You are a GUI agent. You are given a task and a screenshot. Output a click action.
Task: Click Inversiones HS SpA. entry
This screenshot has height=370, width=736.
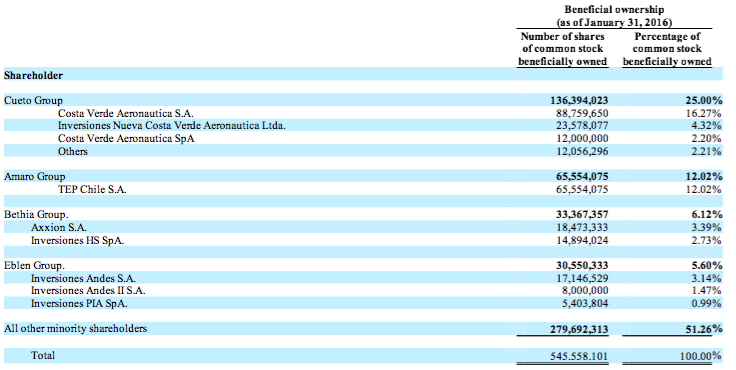(77, 240)
